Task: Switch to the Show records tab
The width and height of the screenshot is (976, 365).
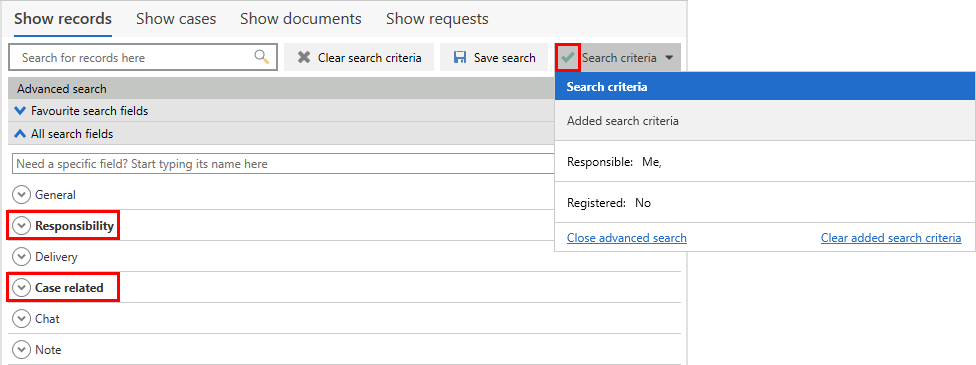Action: coord(63,19)
